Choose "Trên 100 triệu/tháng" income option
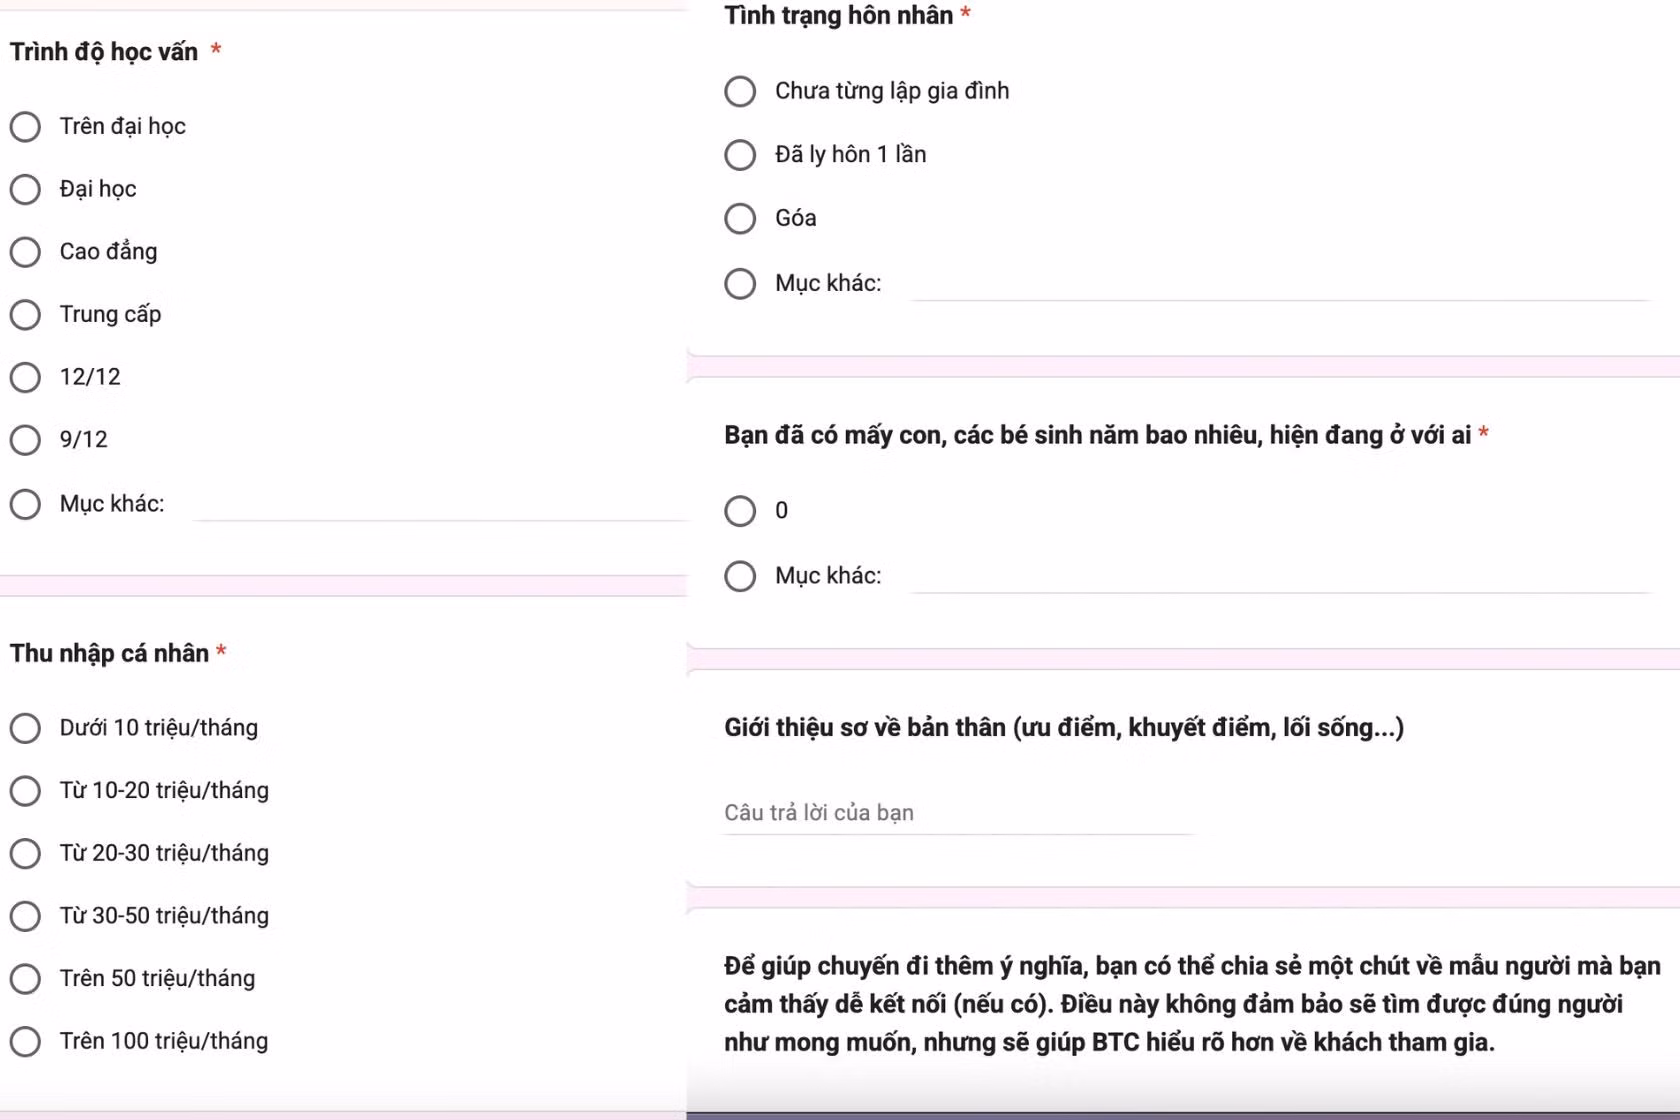Image resolution: width=1680 pixels, height=1120 pixels. (x=25, y=1042)
